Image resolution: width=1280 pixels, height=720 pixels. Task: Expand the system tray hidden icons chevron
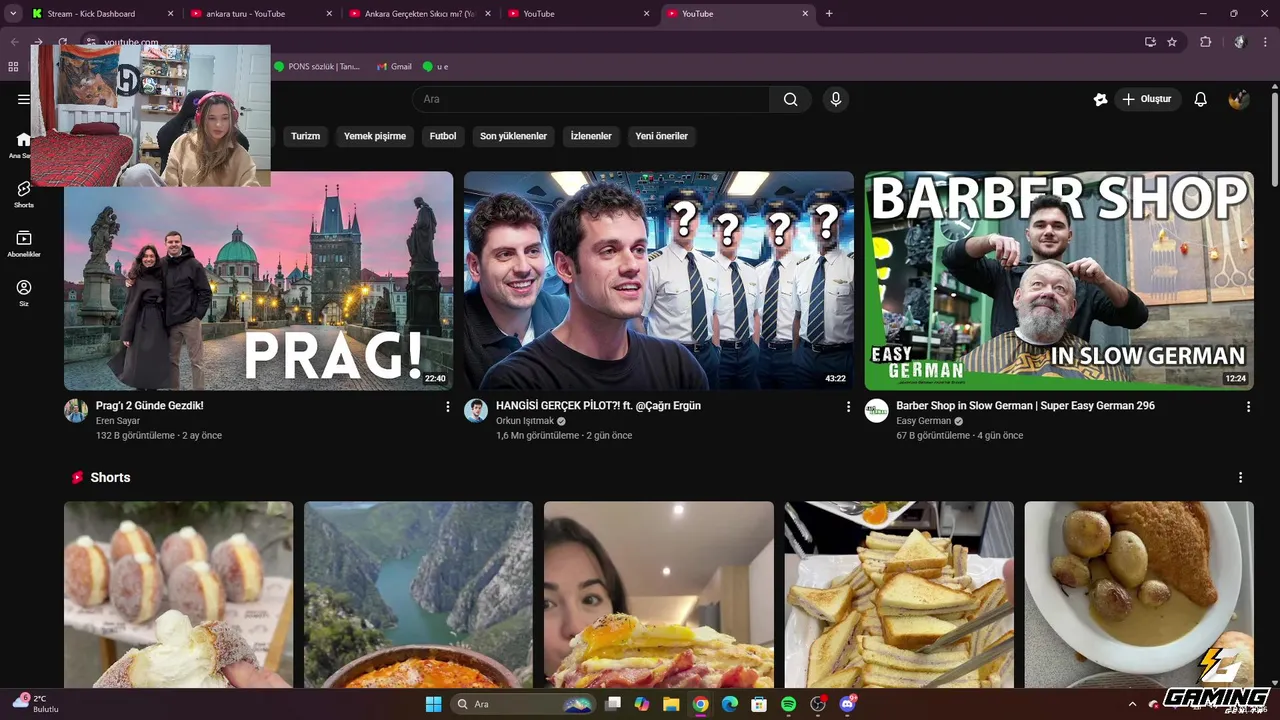tap(1132, 704)
